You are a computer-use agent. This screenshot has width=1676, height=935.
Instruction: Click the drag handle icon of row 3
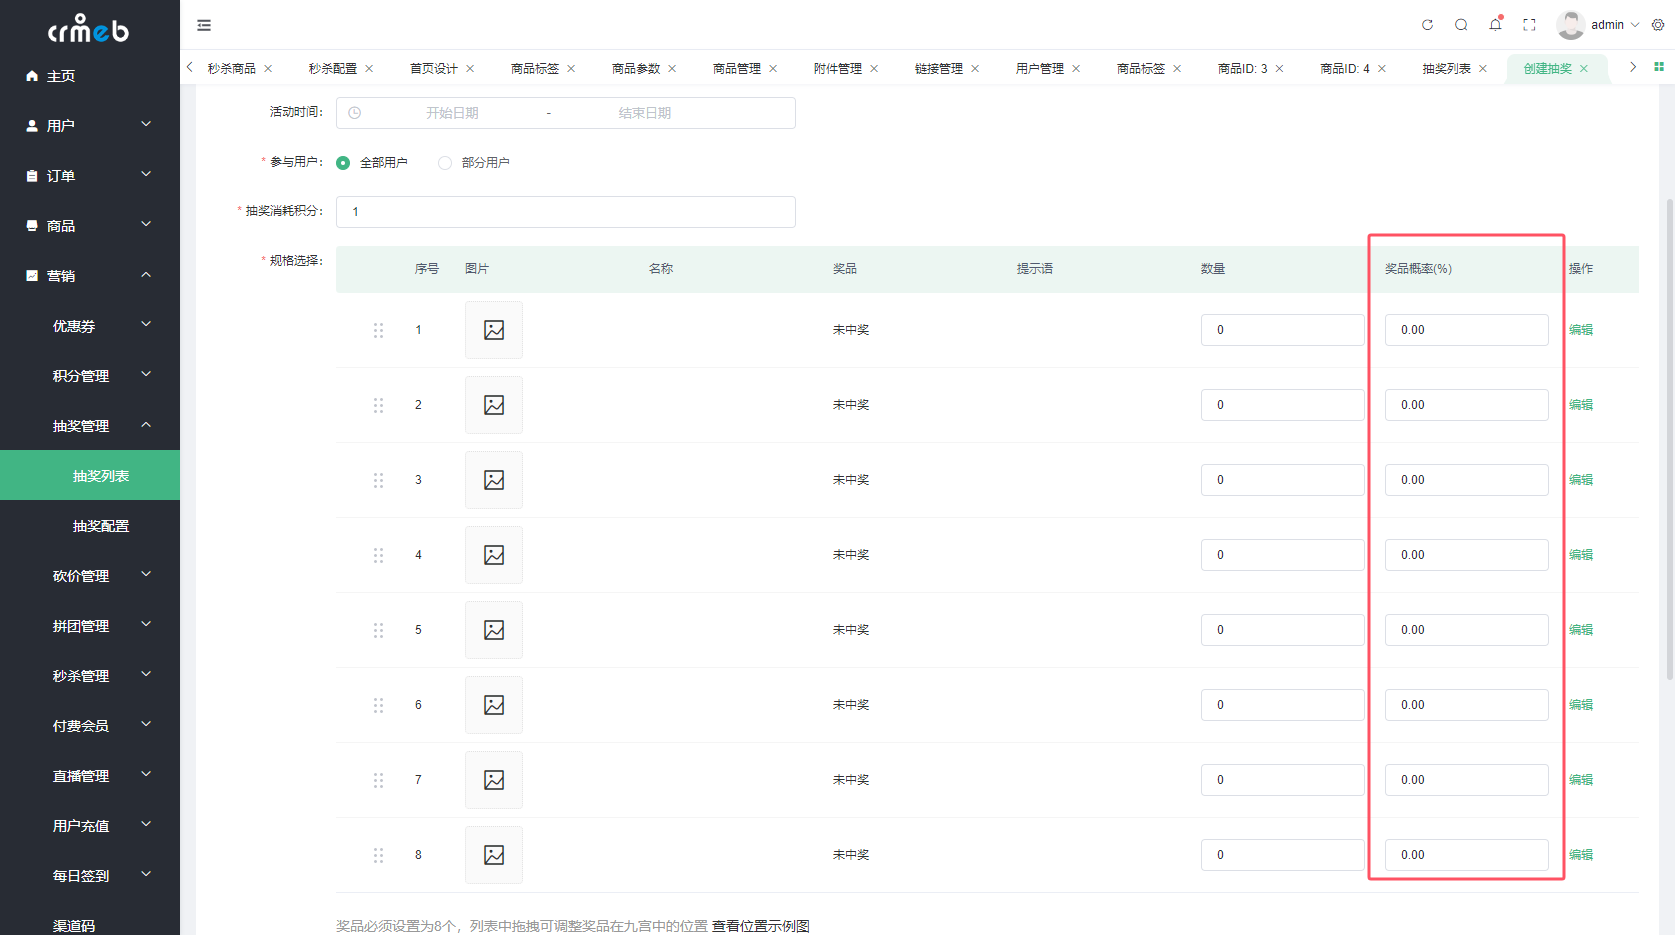point(378,480)
